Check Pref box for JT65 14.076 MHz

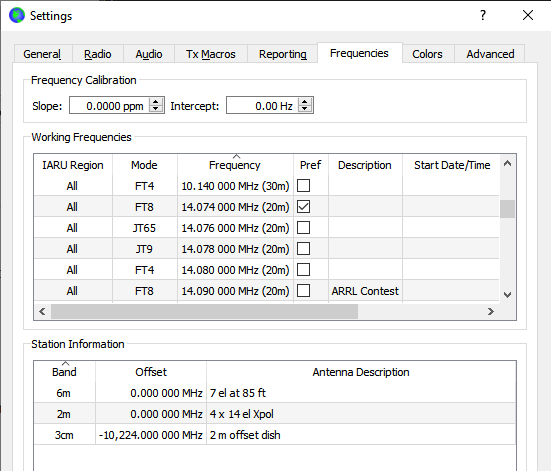click(304, 228)
